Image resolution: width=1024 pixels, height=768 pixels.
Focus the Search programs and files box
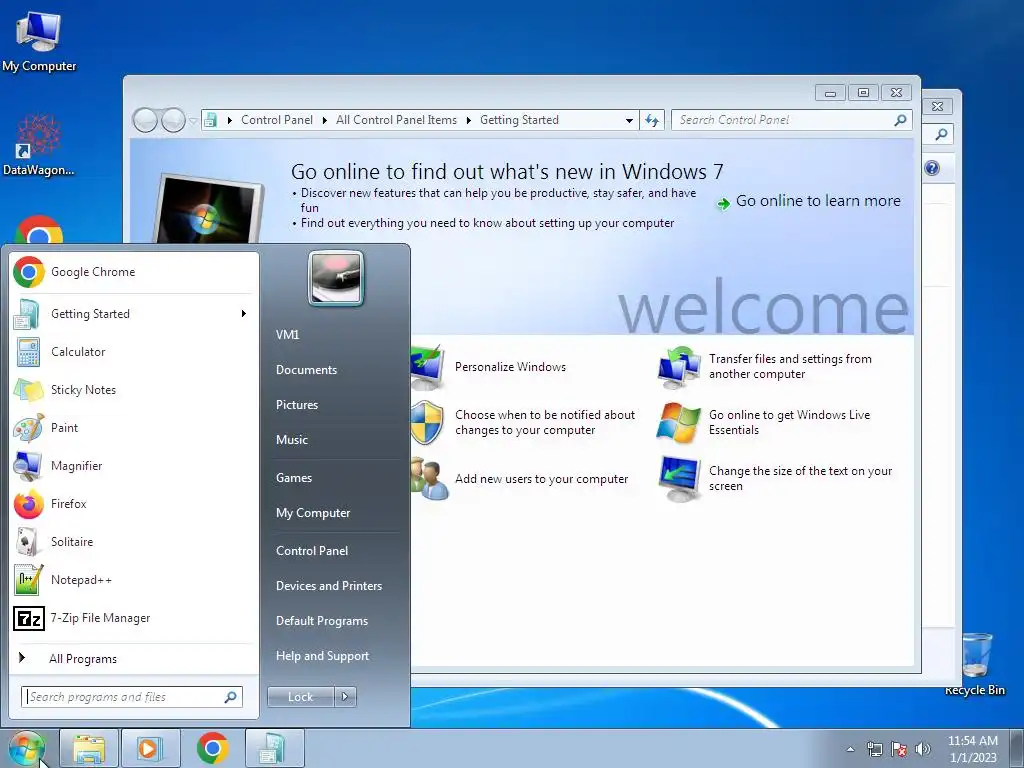click(131, 697)
